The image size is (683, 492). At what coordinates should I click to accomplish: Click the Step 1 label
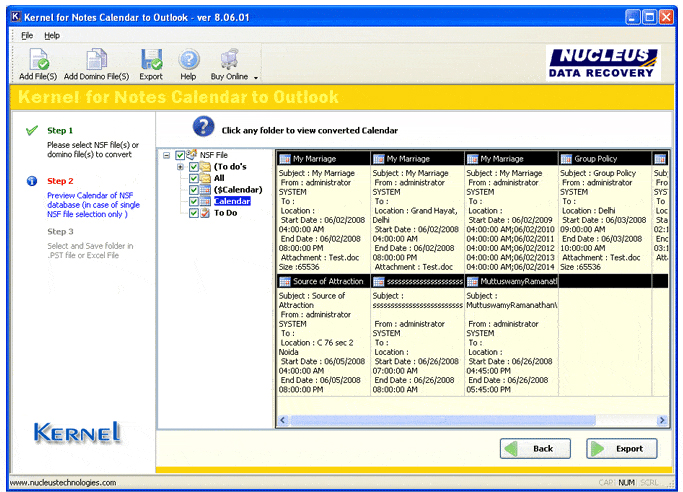pyautogui.click(x=60, y=131)
